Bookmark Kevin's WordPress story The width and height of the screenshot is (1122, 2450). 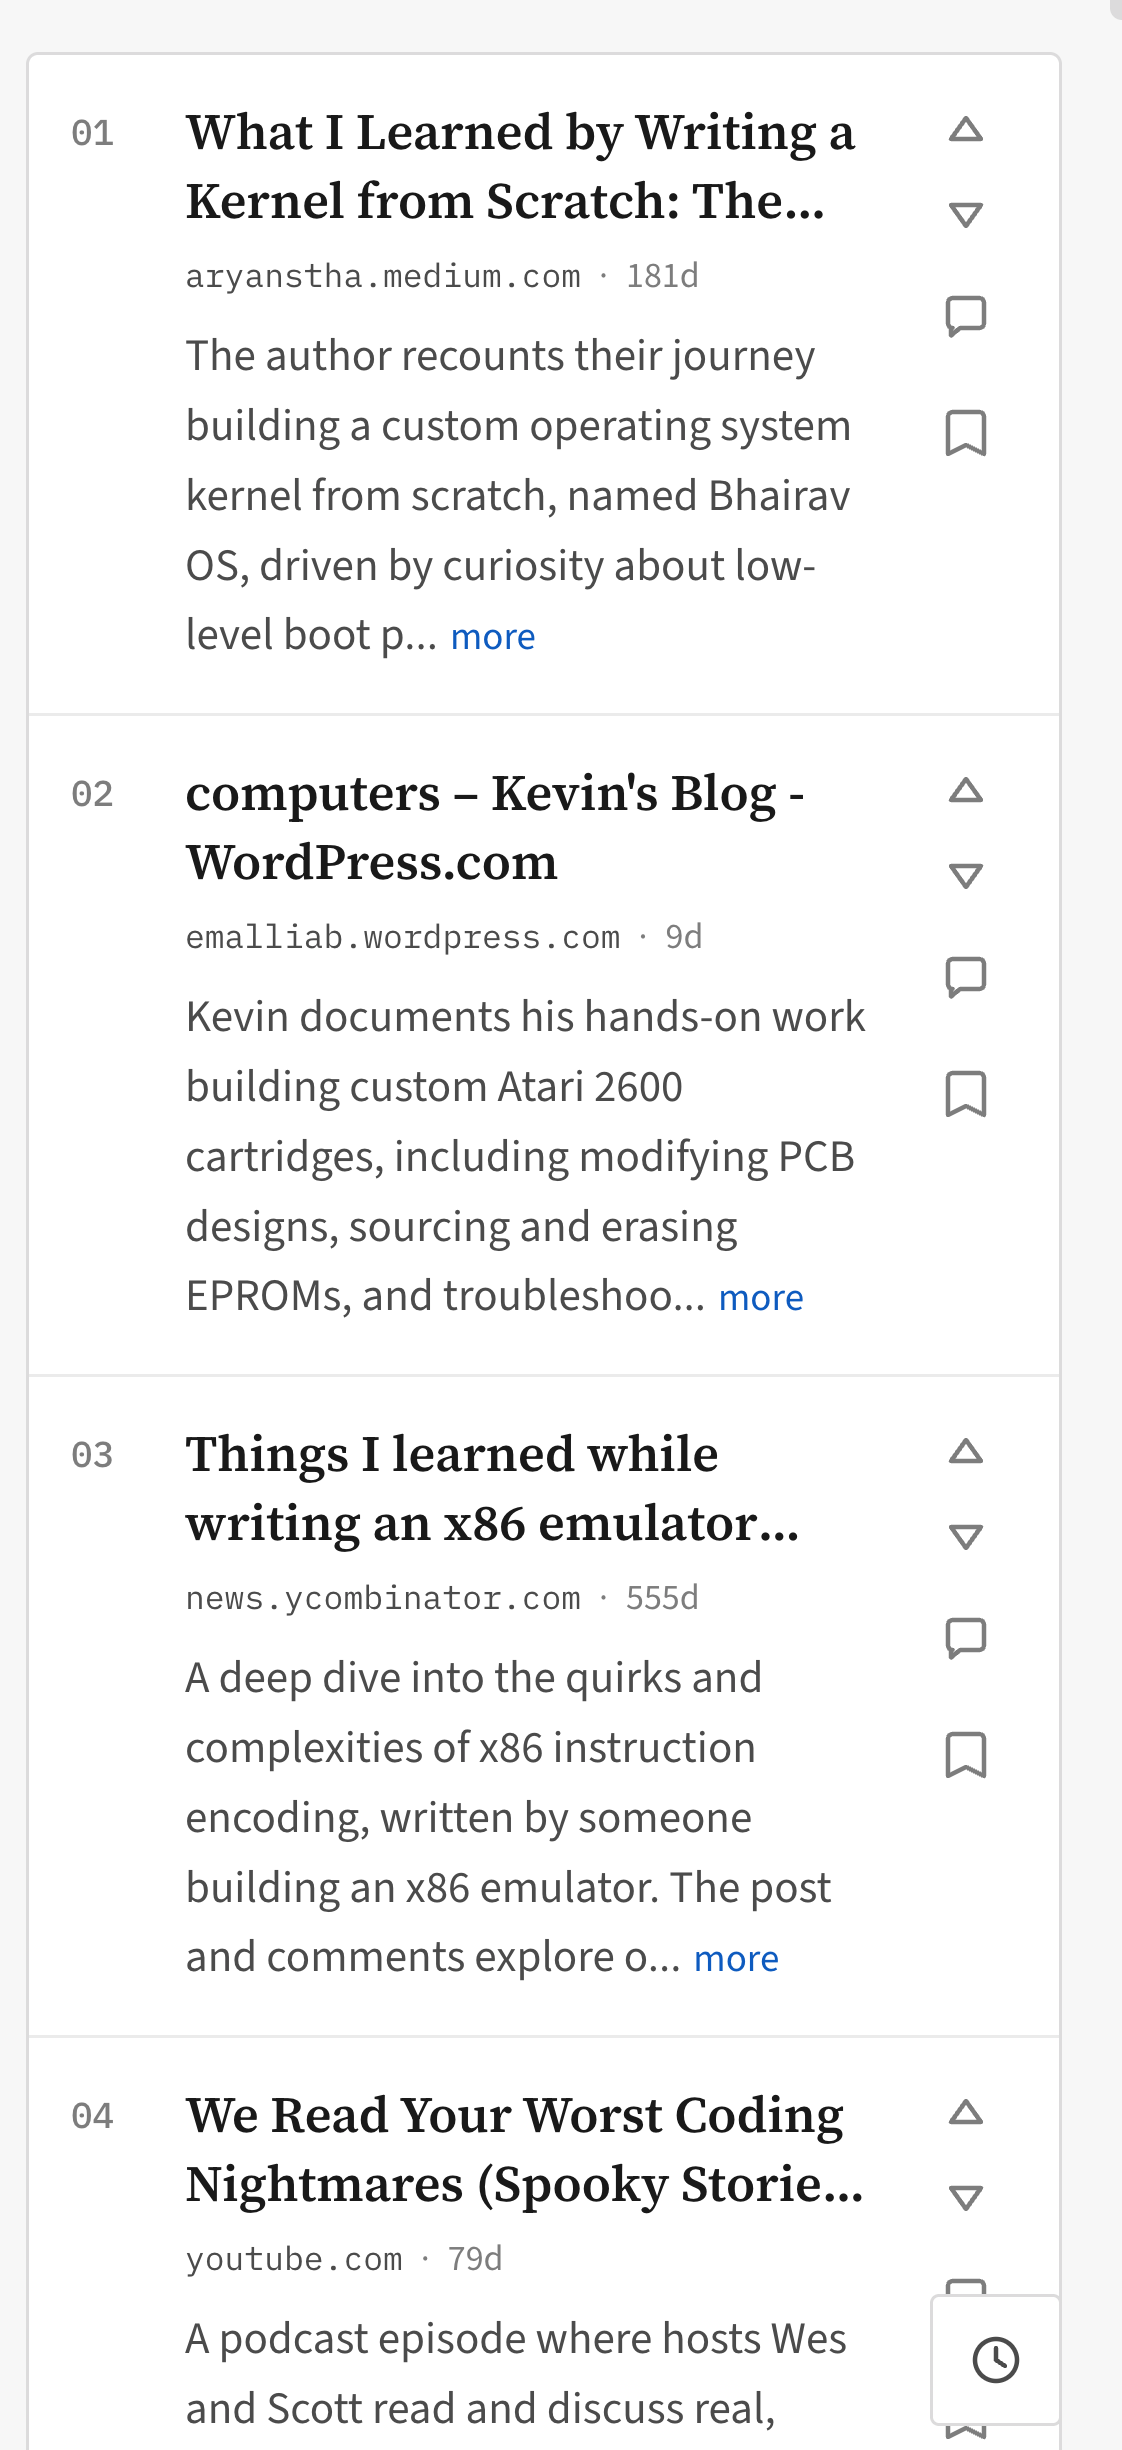click(967, 1095)
